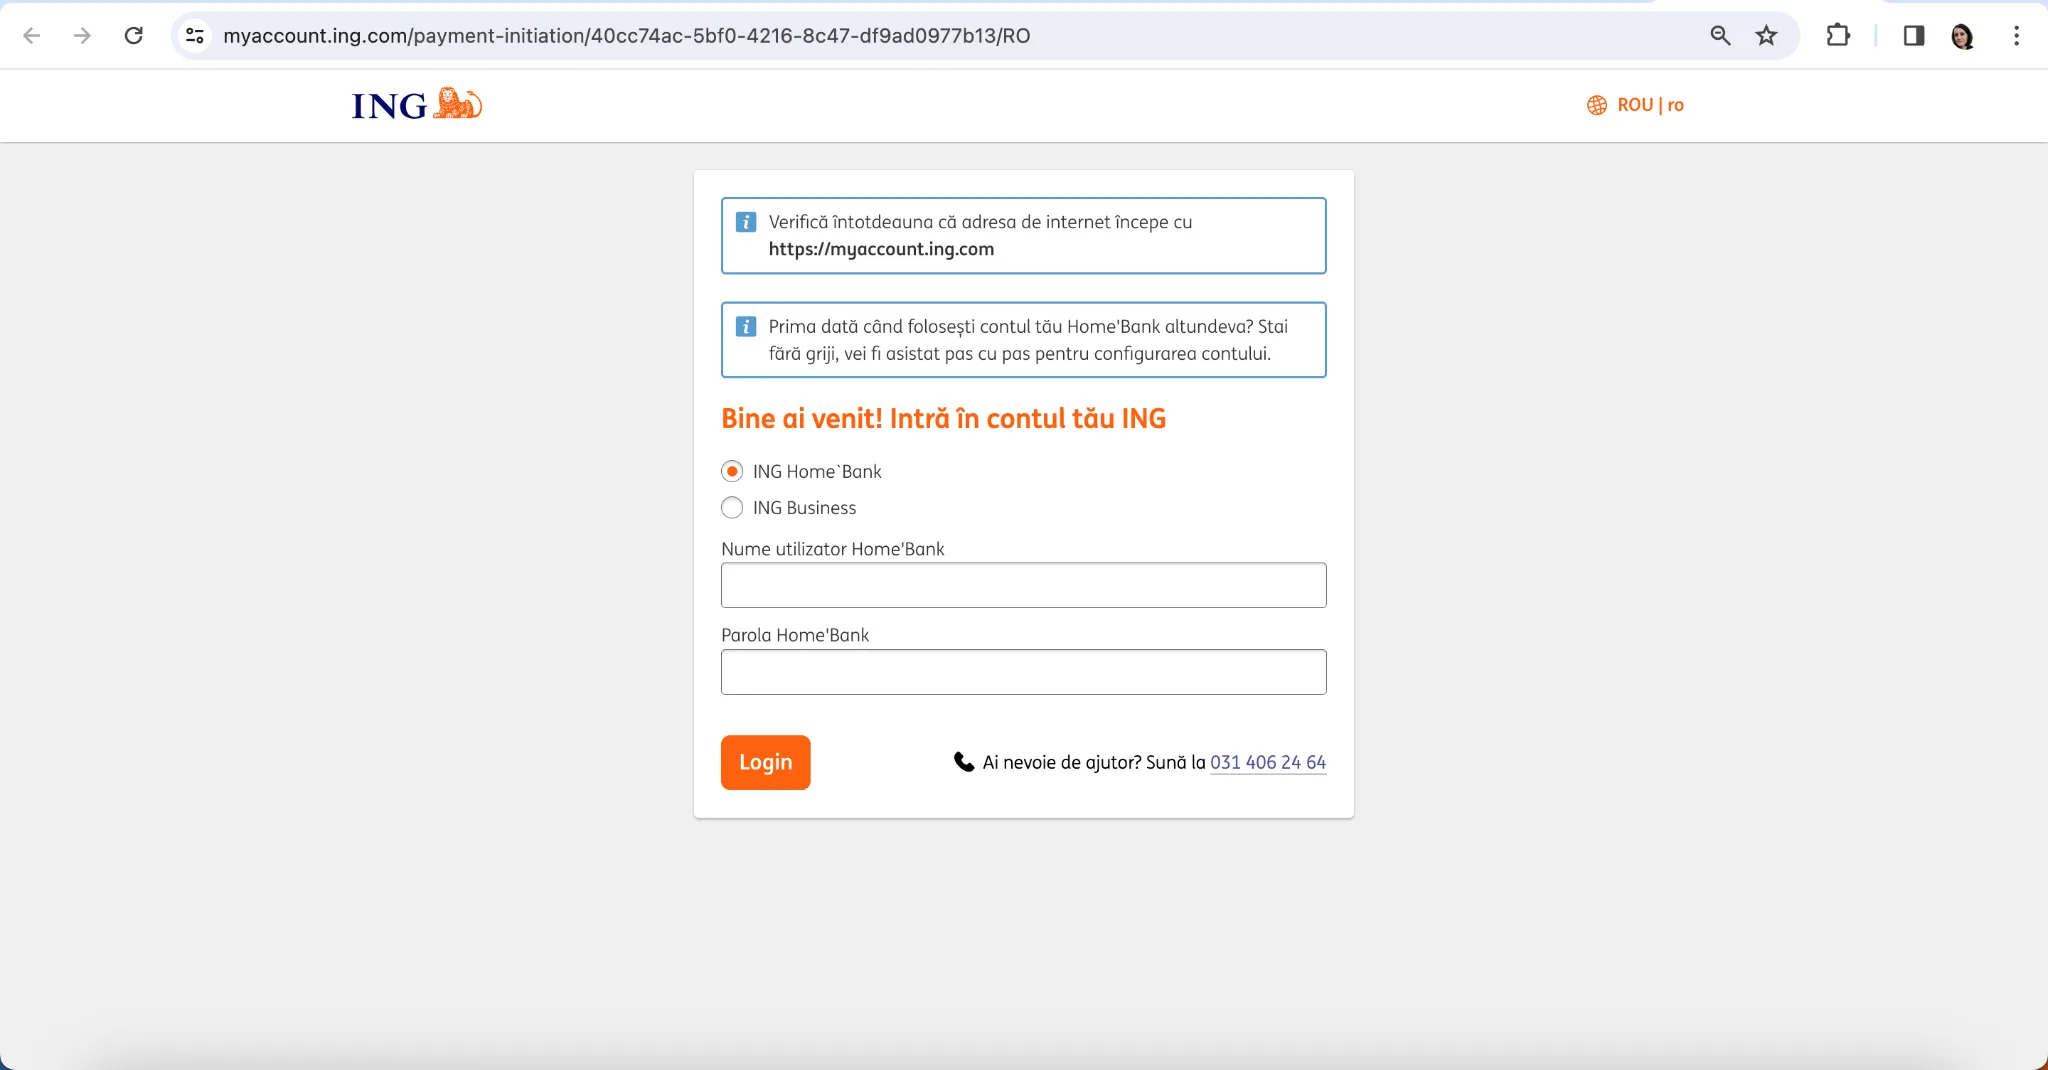Open the zoom magnifier in address bar
The width and height of the screenshot is (2048, 1070).
pyautogui.click(x=1720, y=36)
